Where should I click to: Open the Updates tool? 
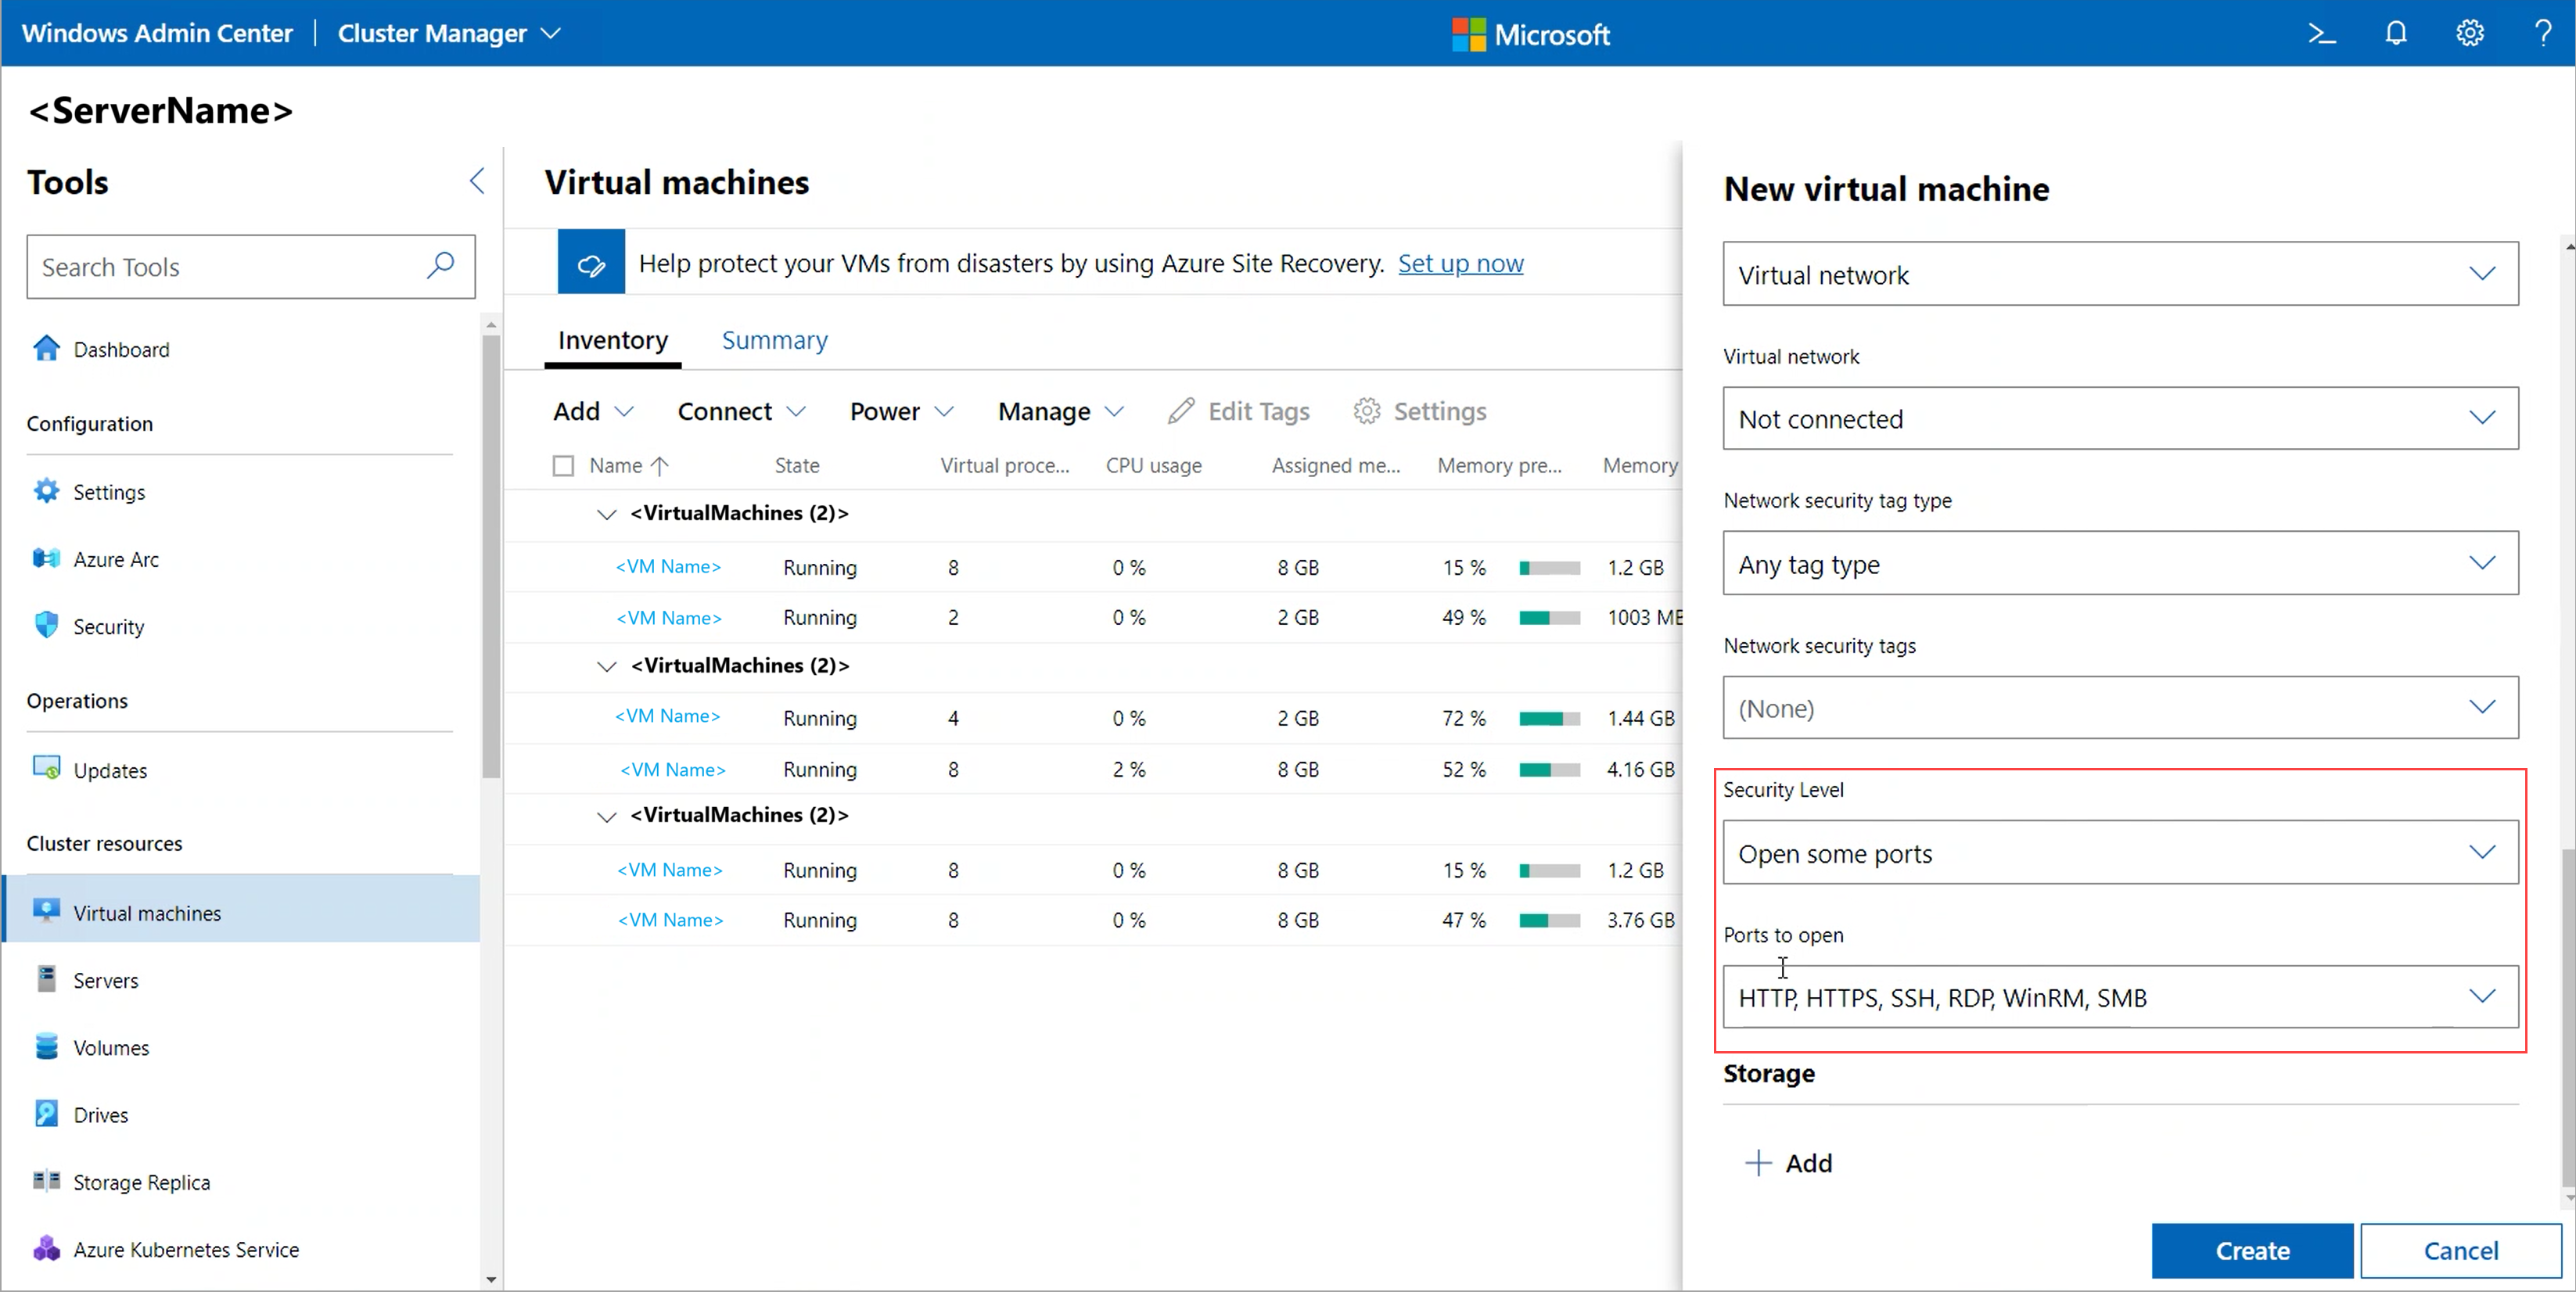coord(111,770)
